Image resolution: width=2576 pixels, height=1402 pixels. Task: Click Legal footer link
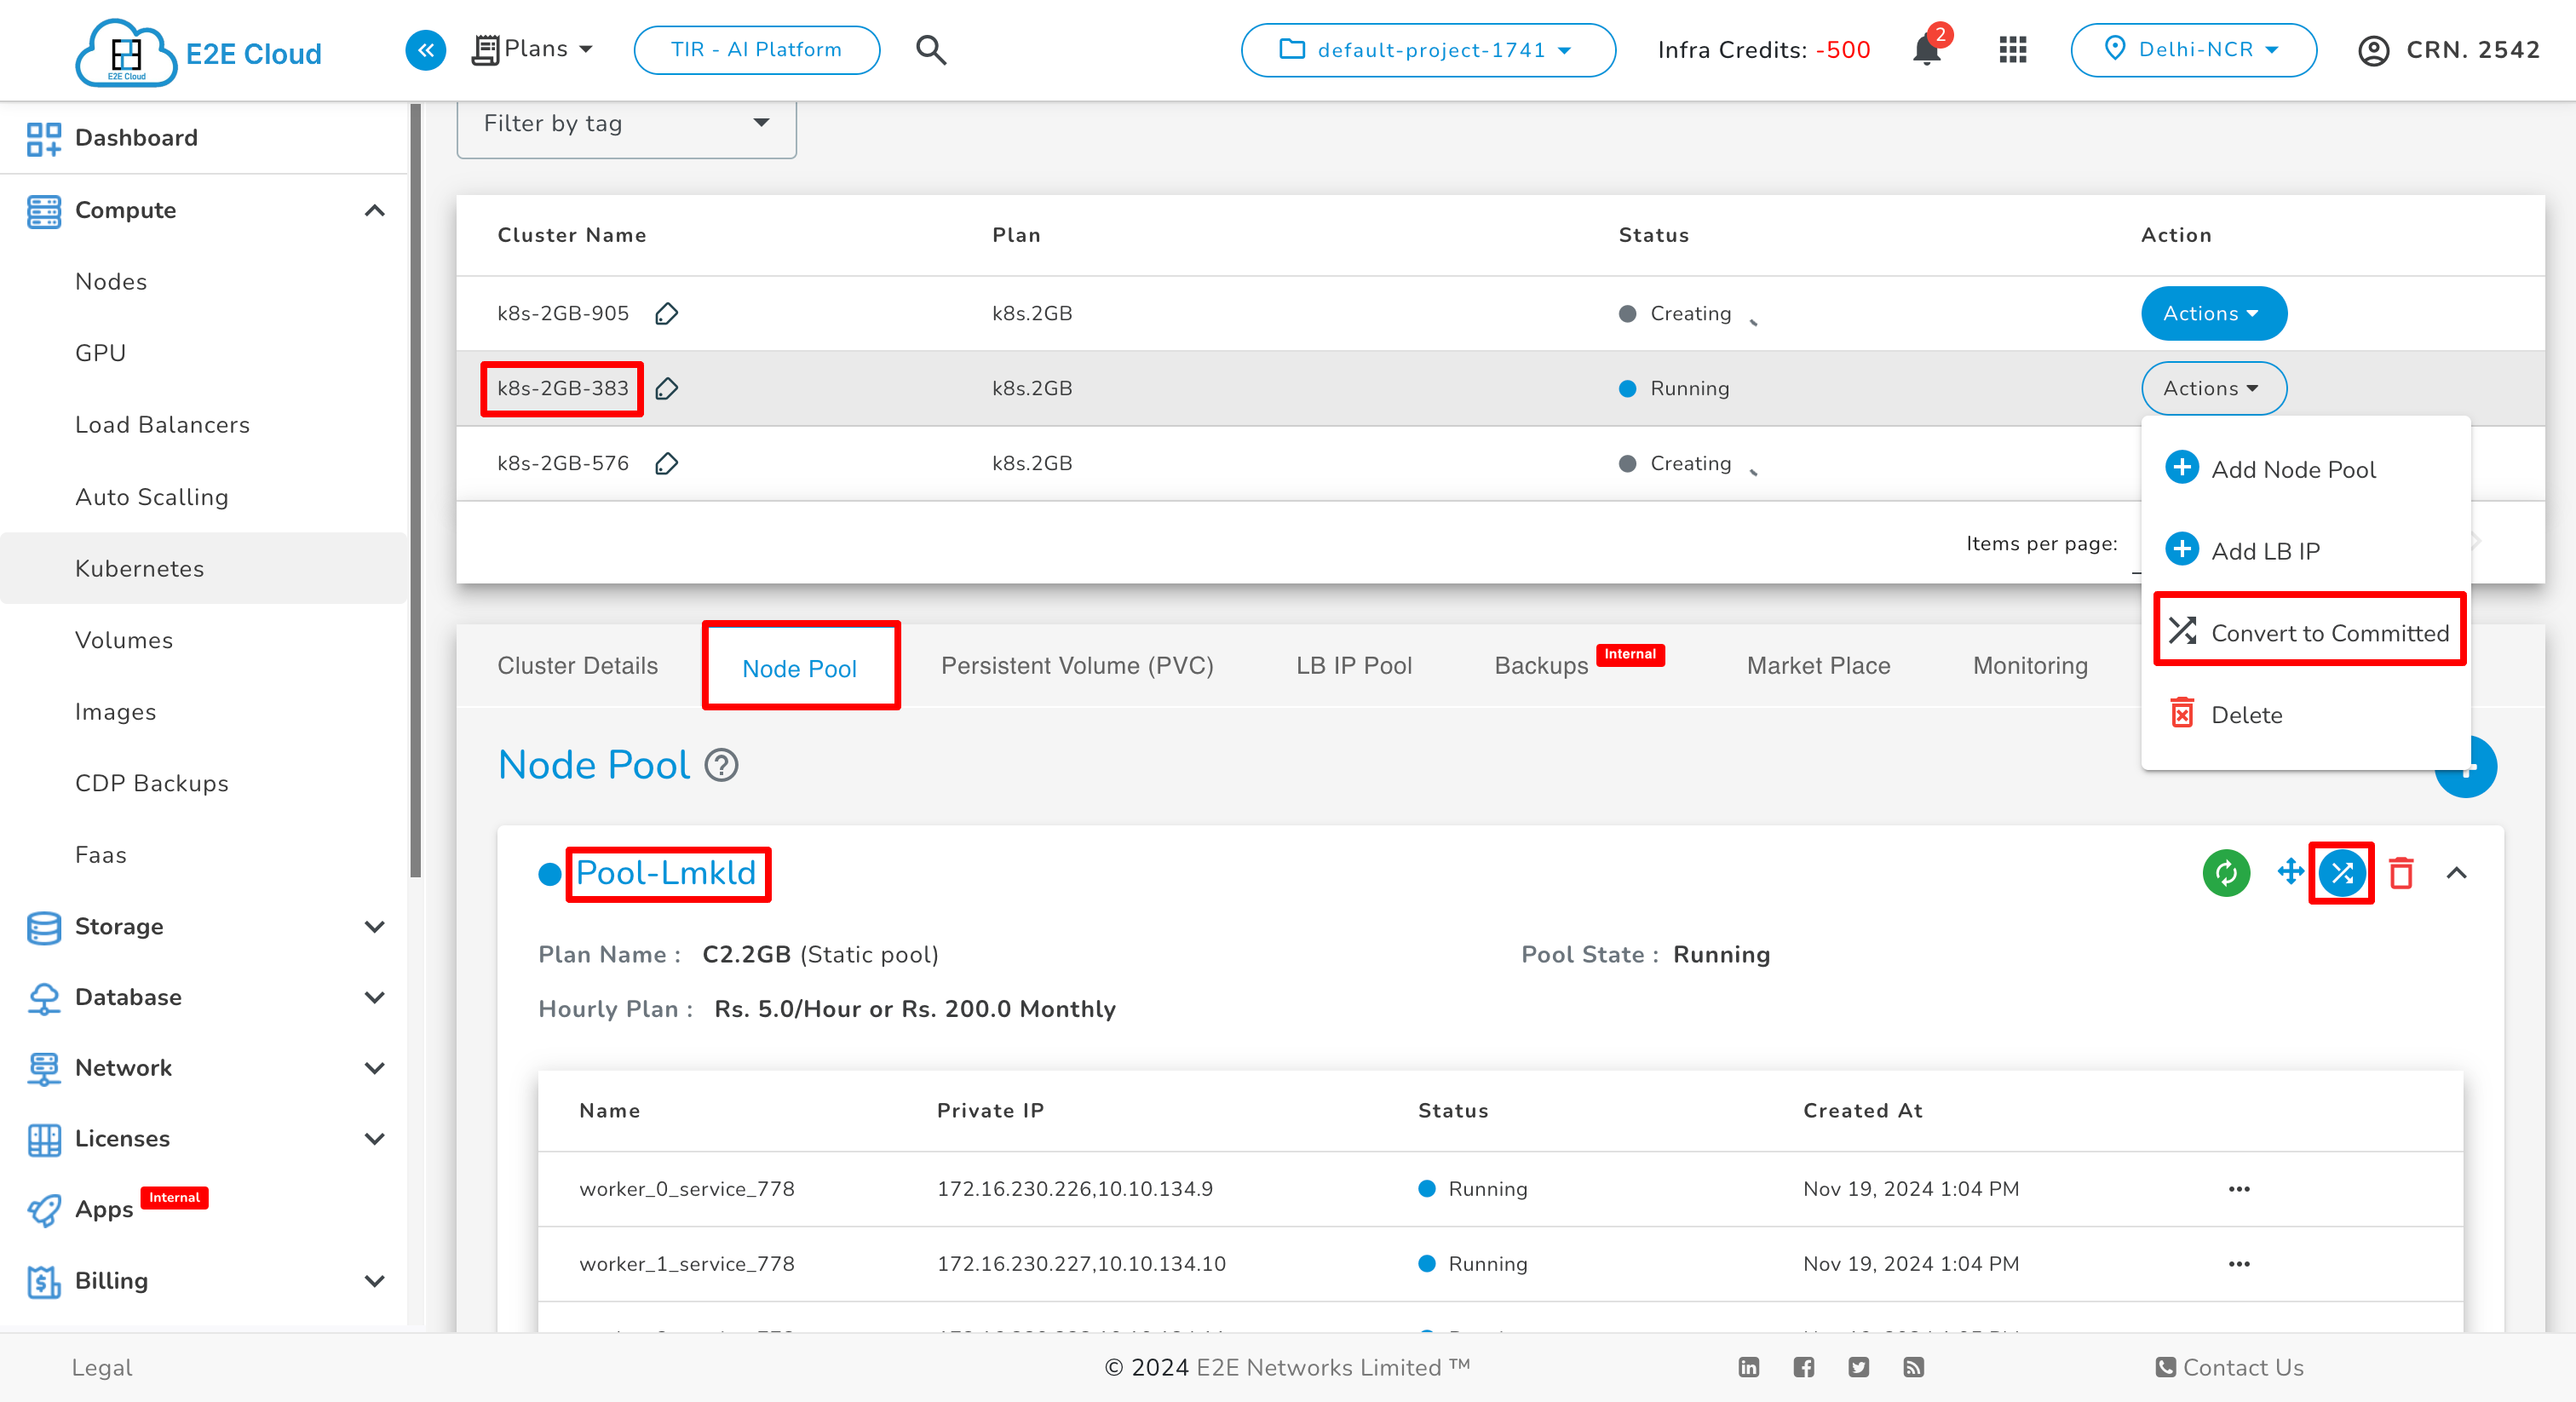coord(101,1367)
